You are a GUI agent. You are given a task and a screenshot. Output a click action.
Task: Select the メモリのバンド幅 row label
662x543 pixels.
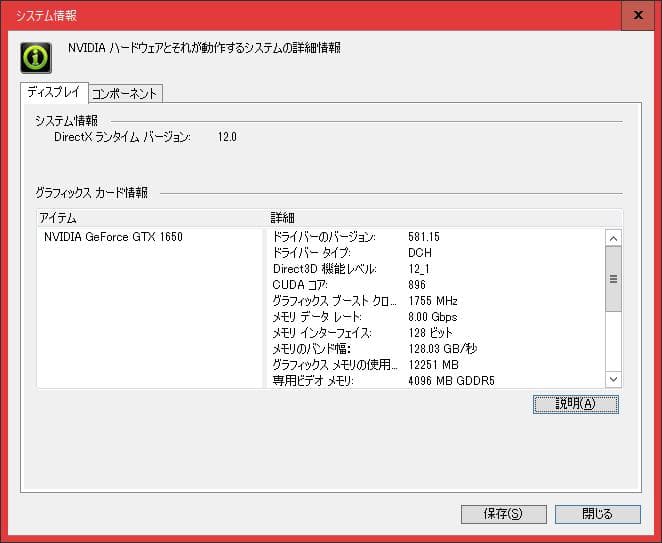(312, 349)
